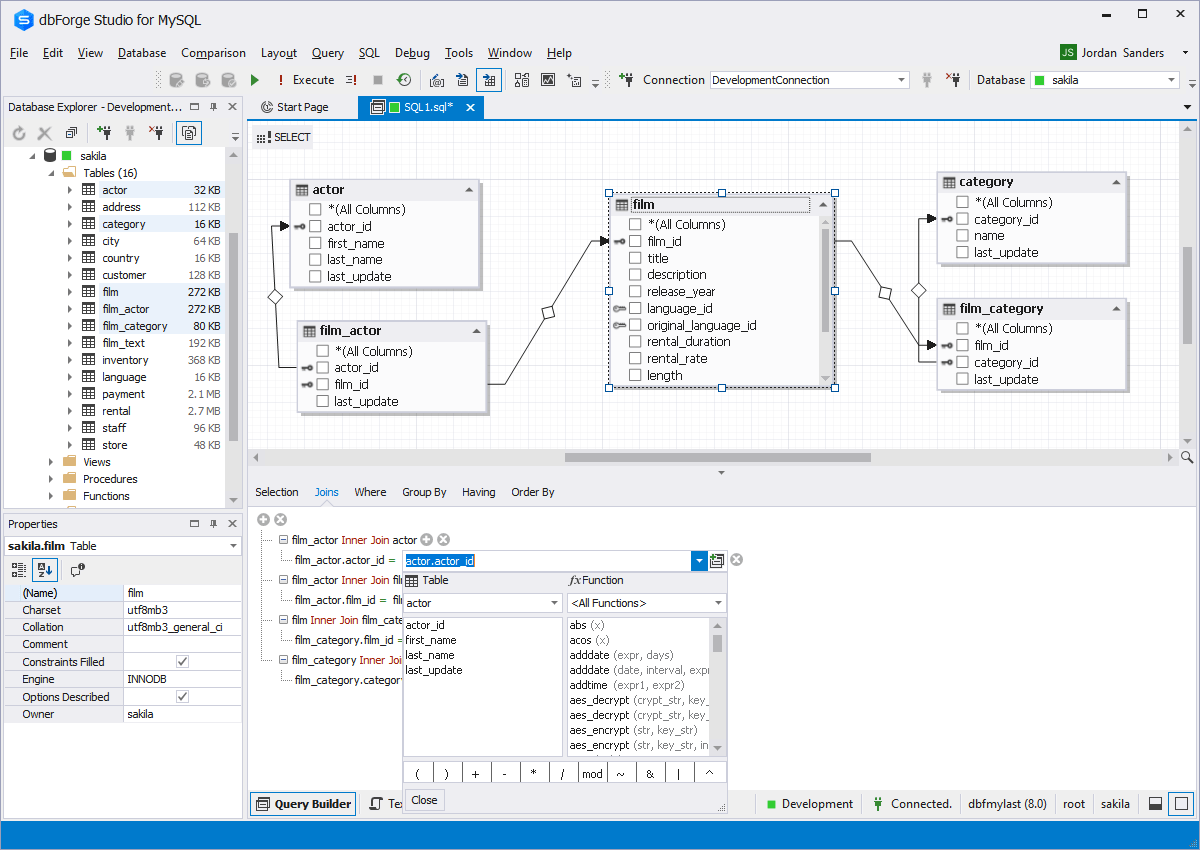The image size is (1200, 850).
Task: Click the highlighted table icon in main toolbar
Action: coord(489,80)
